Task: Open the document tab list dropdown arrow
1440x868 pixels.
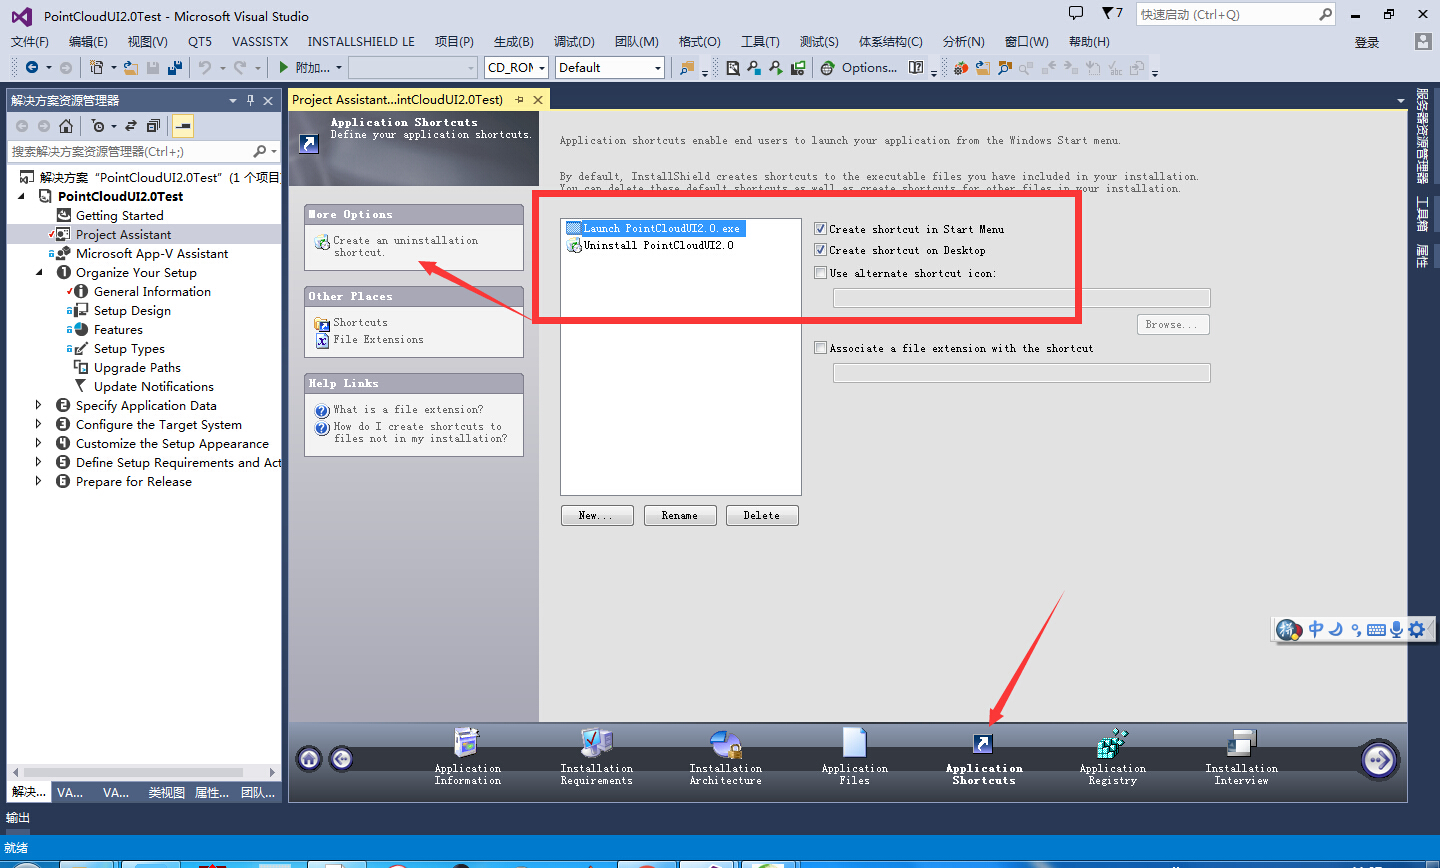Action: tap(1400, 100)
